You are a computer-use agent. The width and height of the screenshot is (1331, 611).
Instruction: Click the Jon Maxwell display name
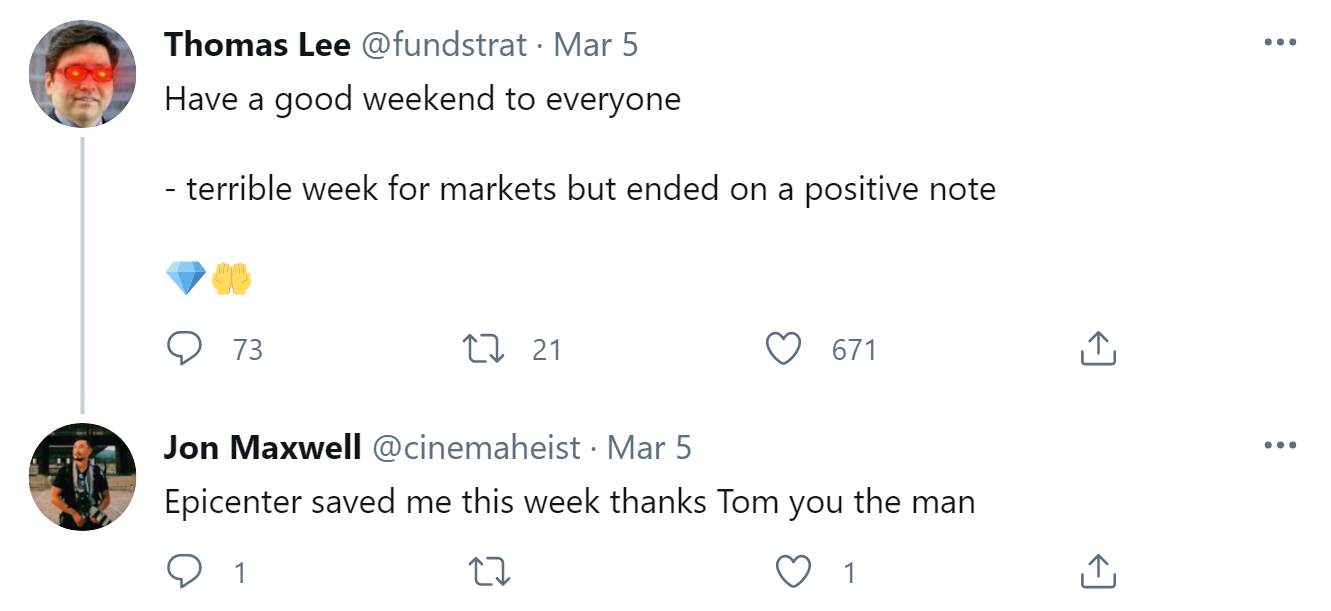coord(262,447)
